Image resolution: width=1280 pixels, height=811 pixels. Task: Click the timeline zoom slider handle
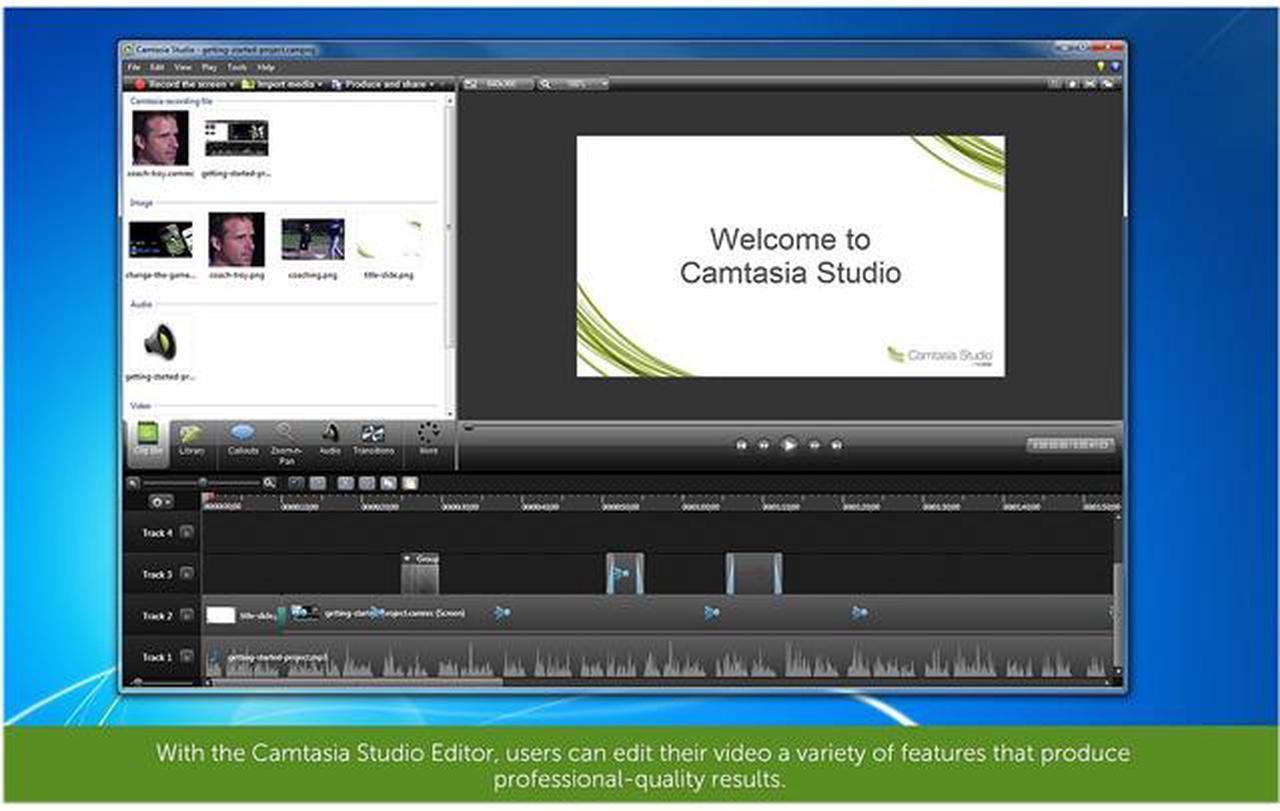203,483
